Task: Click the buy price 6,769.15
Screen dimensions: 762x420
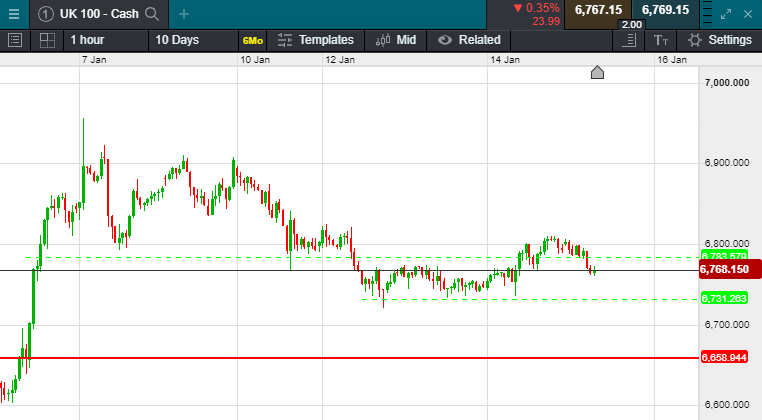Action: (x=665, y=10)
